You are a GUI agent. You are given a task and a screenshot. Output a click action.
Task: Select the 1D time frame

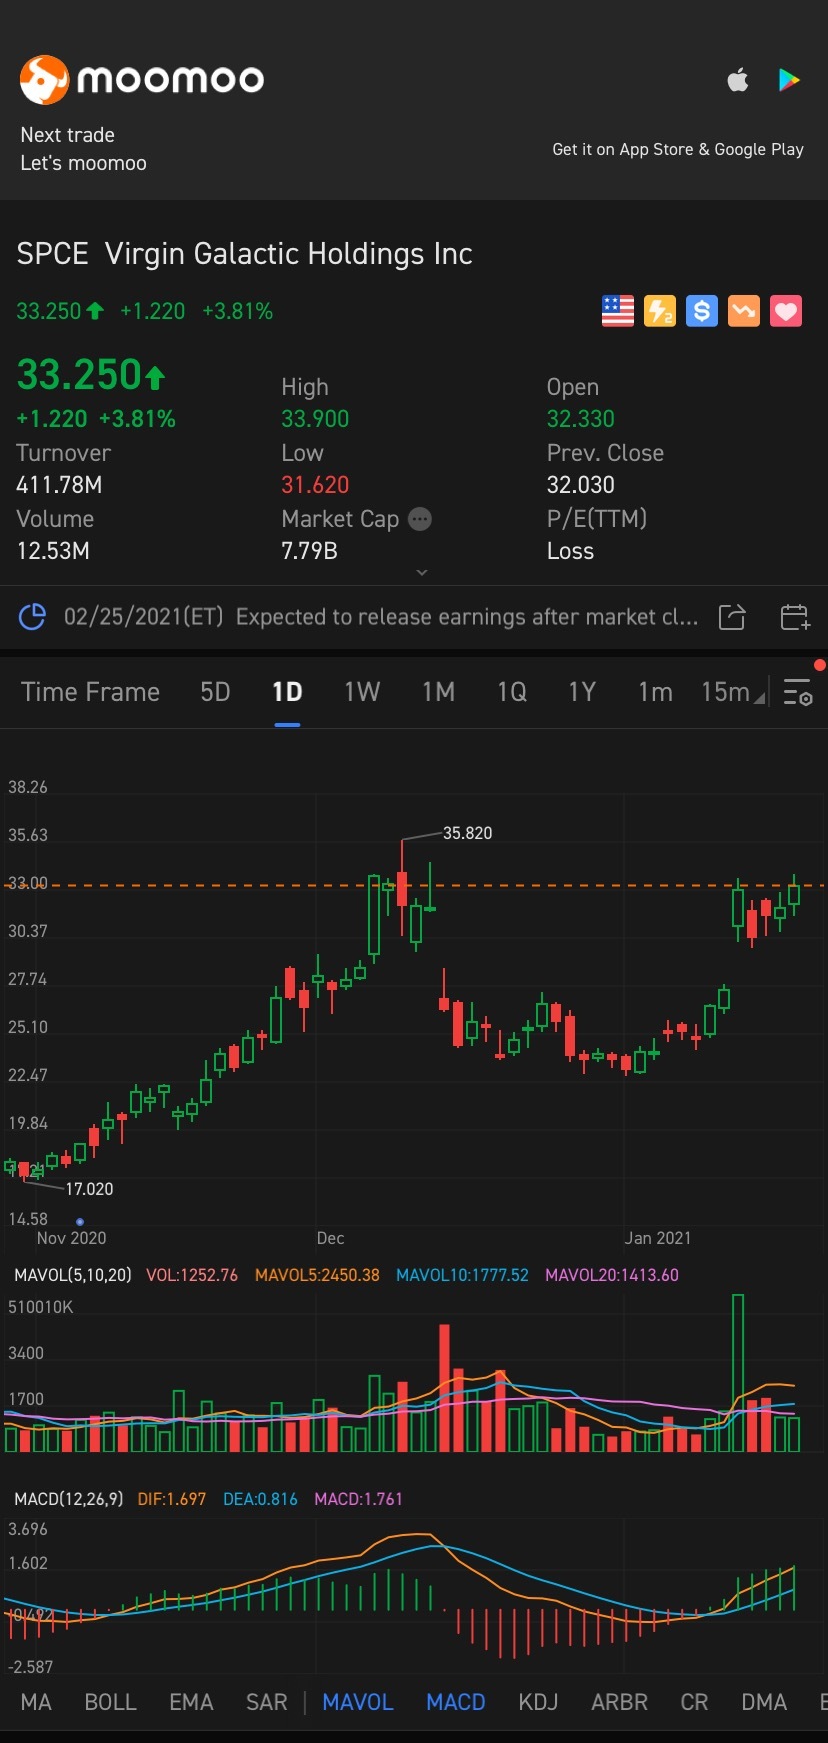pyautogui.click(x=287, y=692)
